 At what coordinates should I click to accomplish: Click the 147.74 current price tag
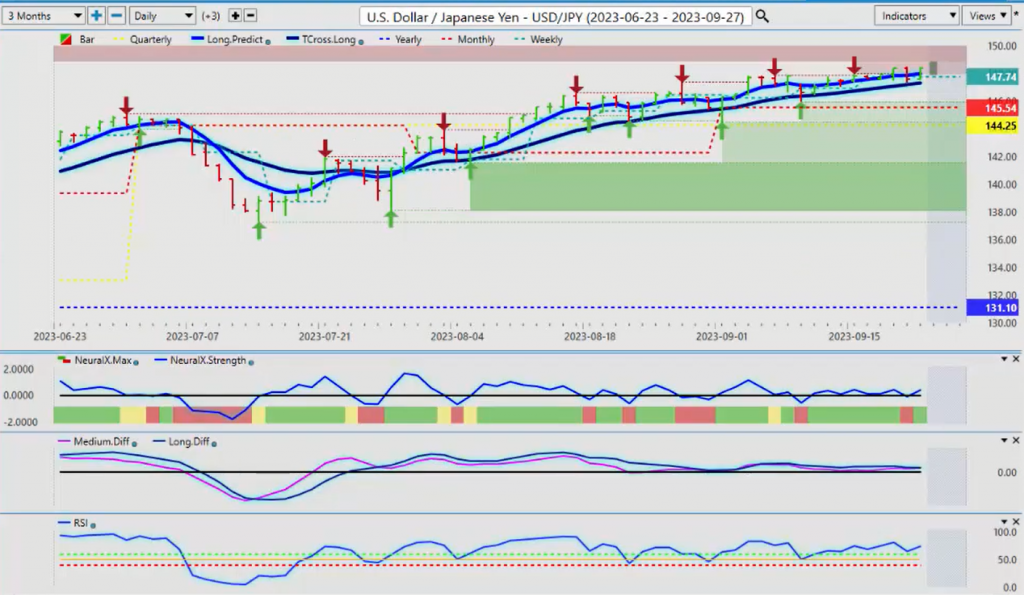991,77
